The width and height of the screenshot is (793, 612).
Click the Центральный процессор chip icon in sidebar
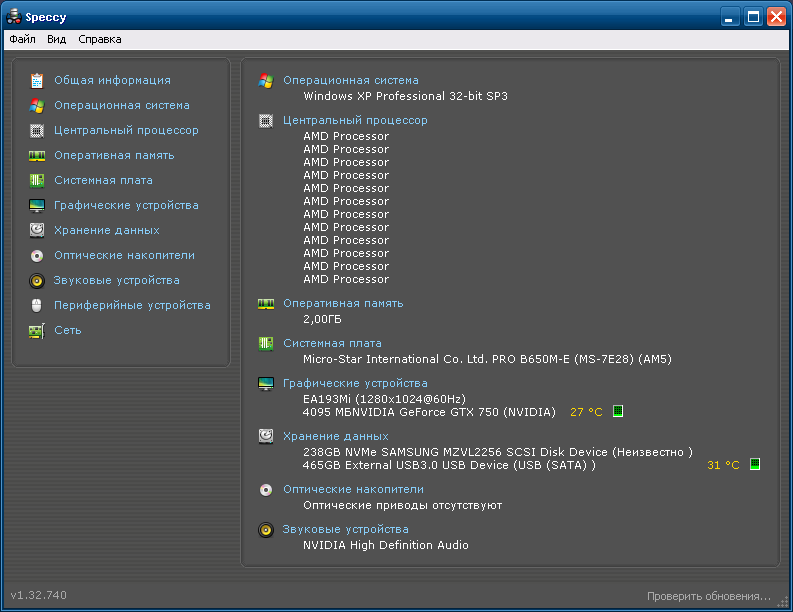click(x=37, y=131)
